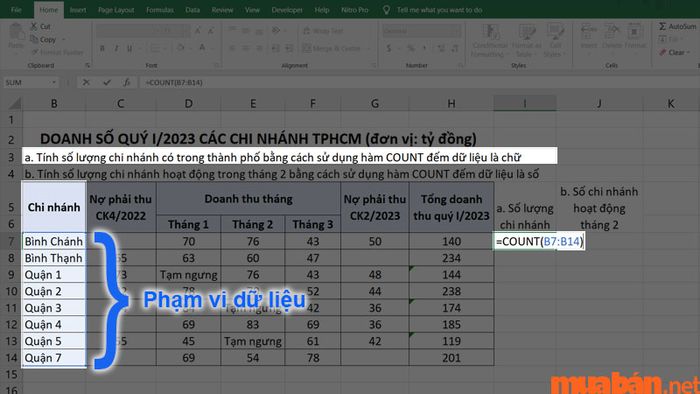The height and width of the screenshot is (394, 700).
Task: Align text left in Alignment group
Action: pyautogui.click(x=232, y=48)
